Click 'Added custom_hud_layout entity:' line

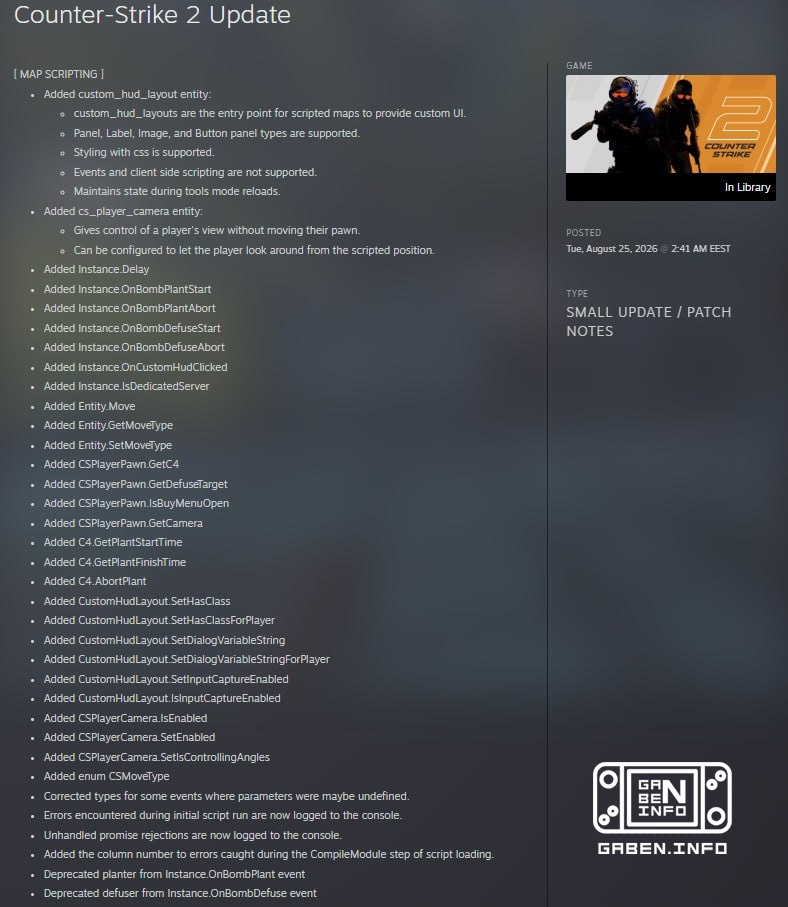click(x=127, y=94)
